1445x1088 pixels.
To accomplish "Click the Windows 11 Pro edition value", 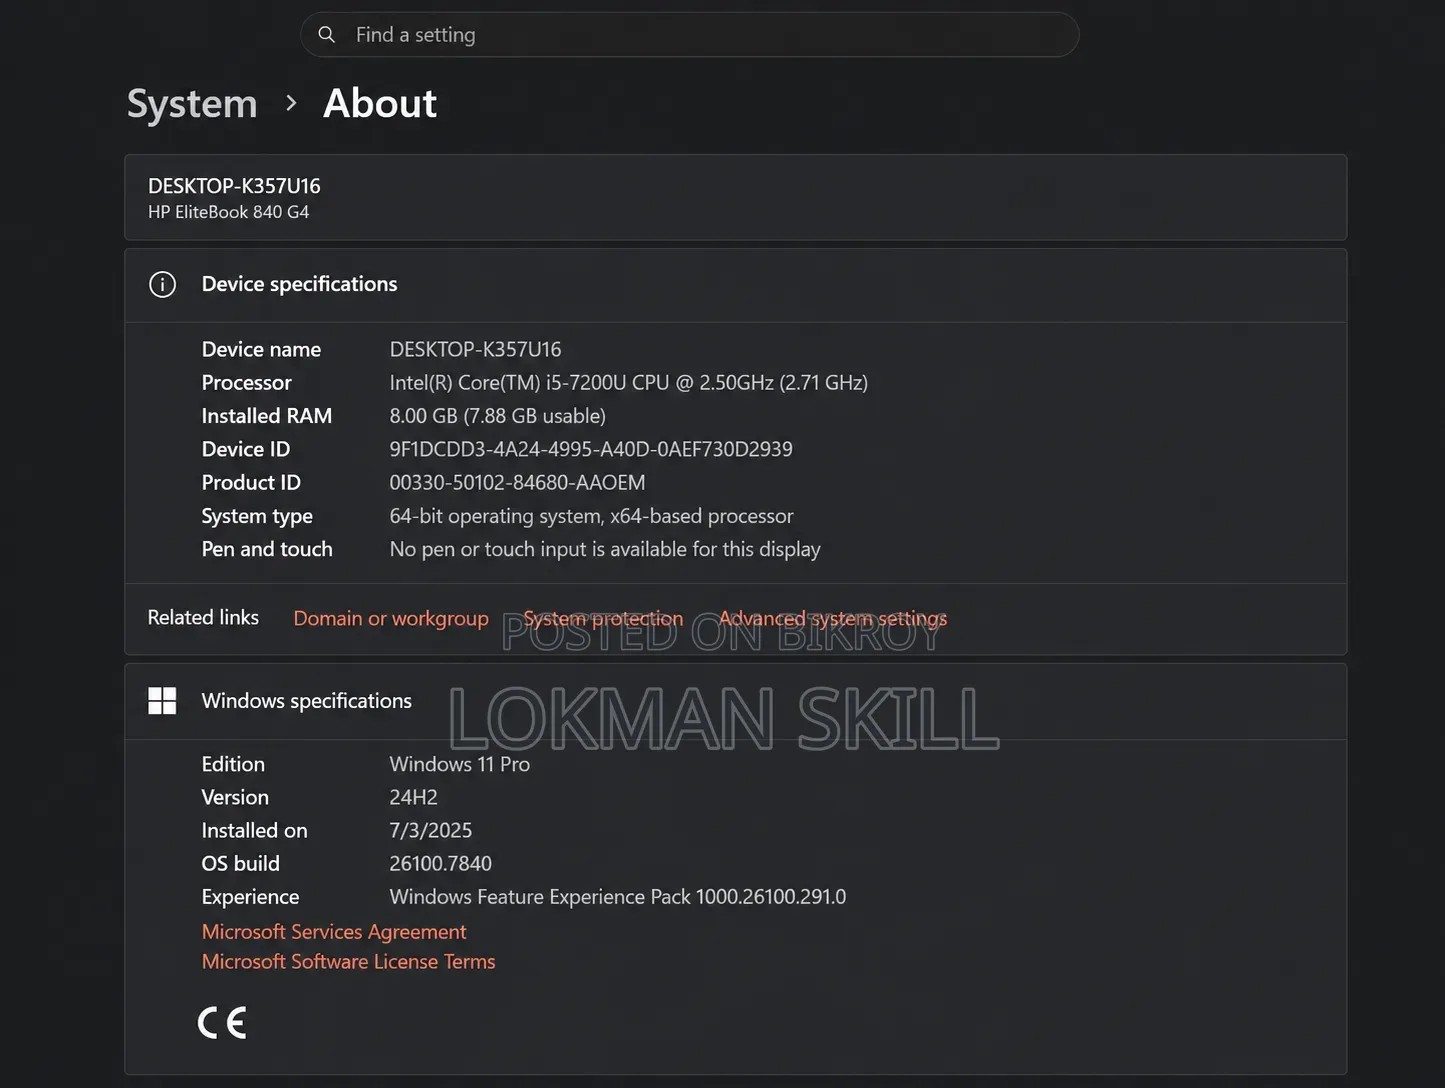I will click(459, 764).
